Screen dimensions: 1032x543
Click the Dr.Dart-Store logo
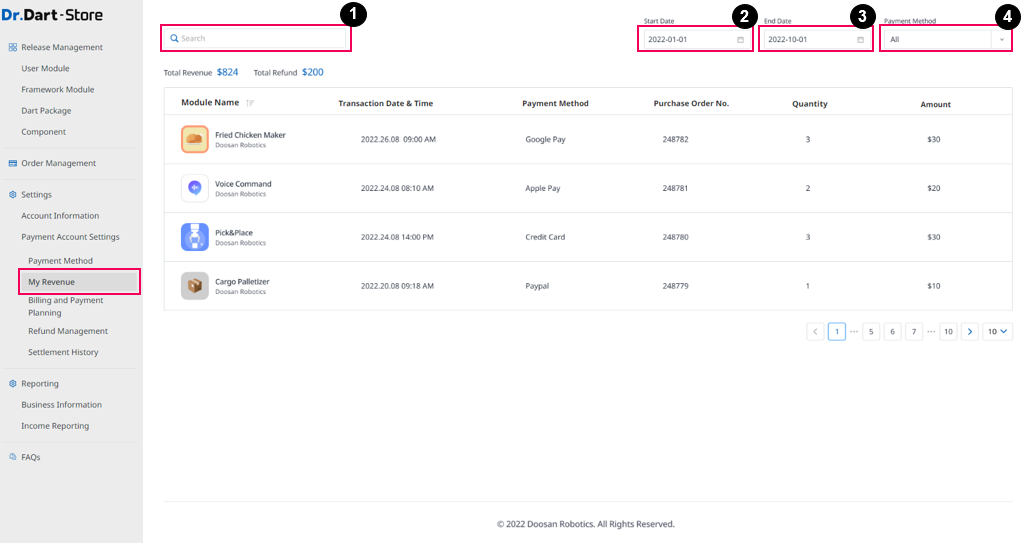click(52, 14)
